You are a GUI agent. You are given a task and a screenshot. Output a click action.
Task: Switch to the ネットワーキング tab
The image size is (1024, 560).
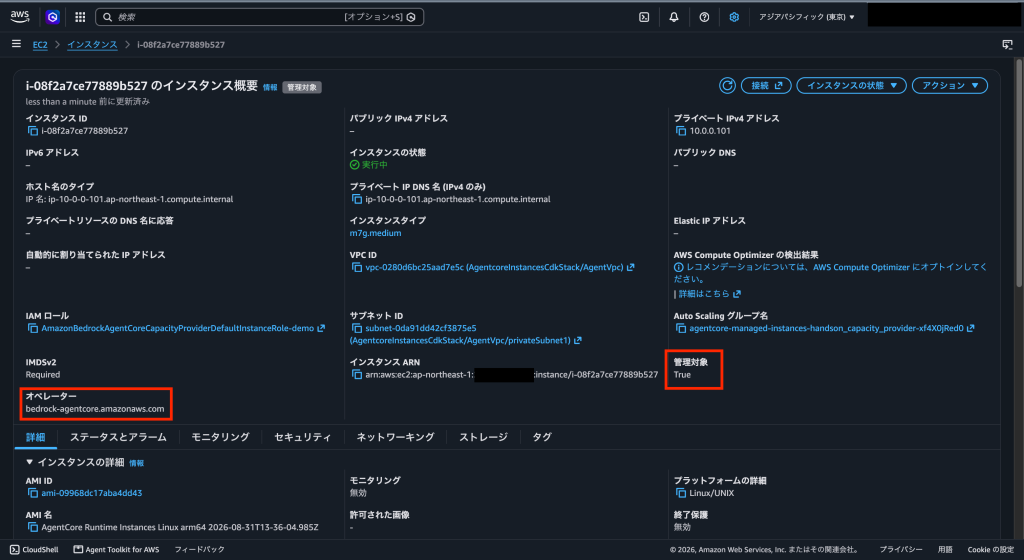[x=395, y=437]
